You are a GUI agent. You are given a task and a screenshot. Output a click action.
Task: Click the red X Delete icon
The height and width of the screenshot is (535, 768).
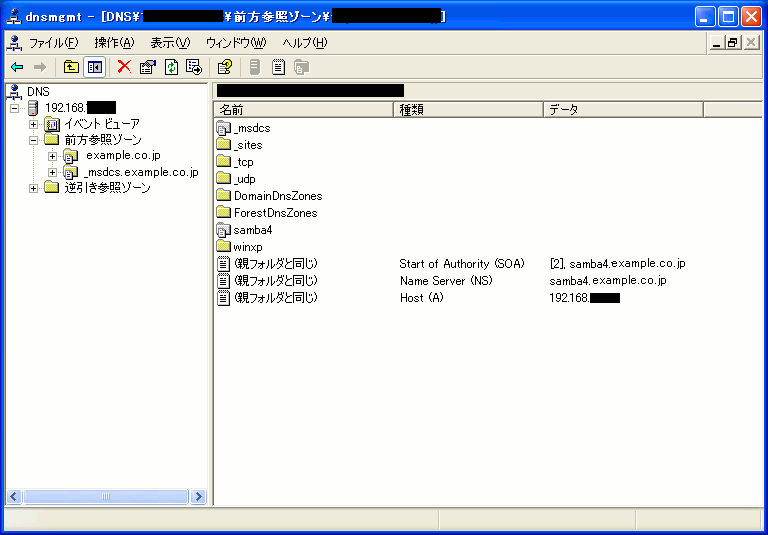(x=124, y=67)
